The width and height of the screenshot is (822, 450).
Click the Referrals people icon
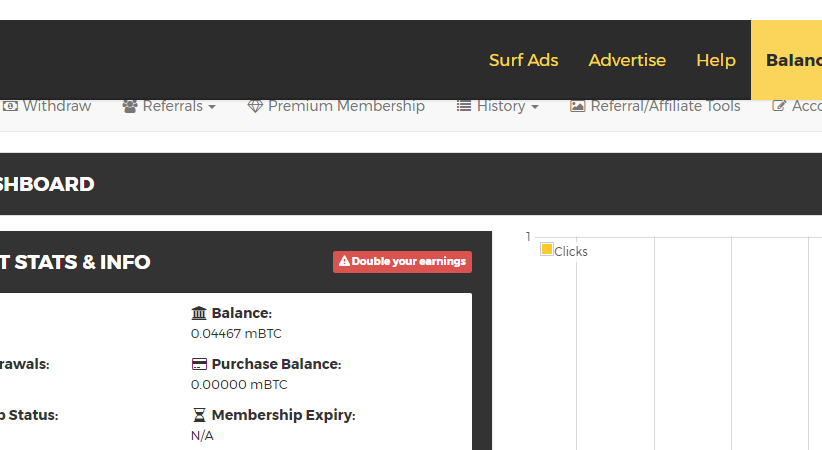click(130, 106)
